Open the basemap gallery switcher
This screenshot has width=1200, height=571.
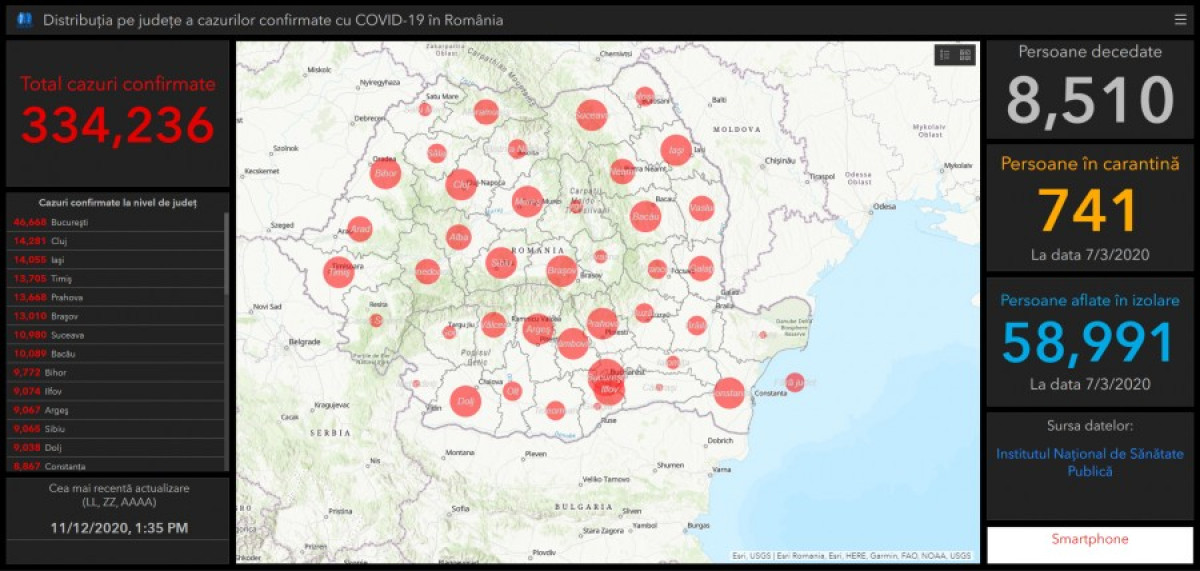(965, 55)
